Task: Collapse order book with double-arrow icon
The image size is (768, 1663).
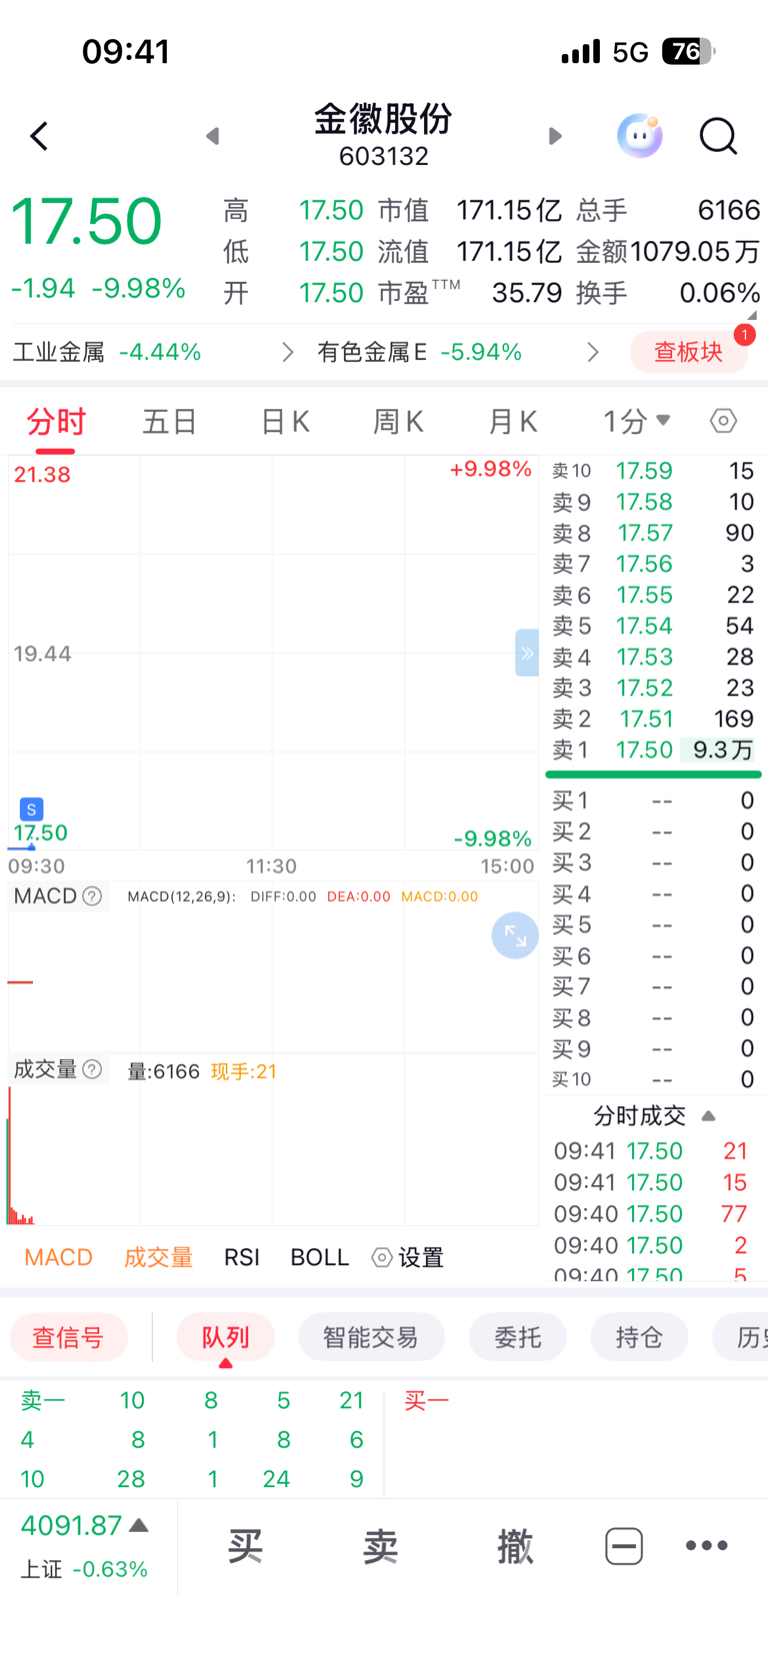Action: click(527, 653)
